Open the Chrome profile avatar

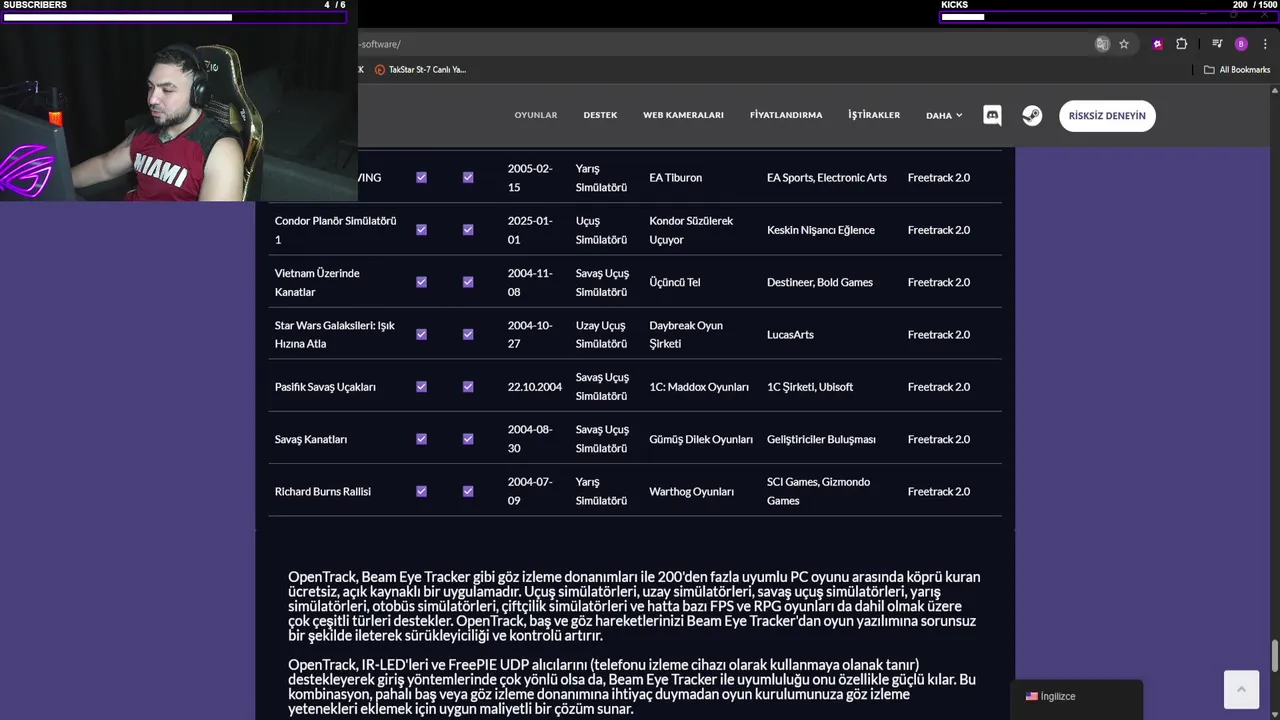tap(1241, 44)
